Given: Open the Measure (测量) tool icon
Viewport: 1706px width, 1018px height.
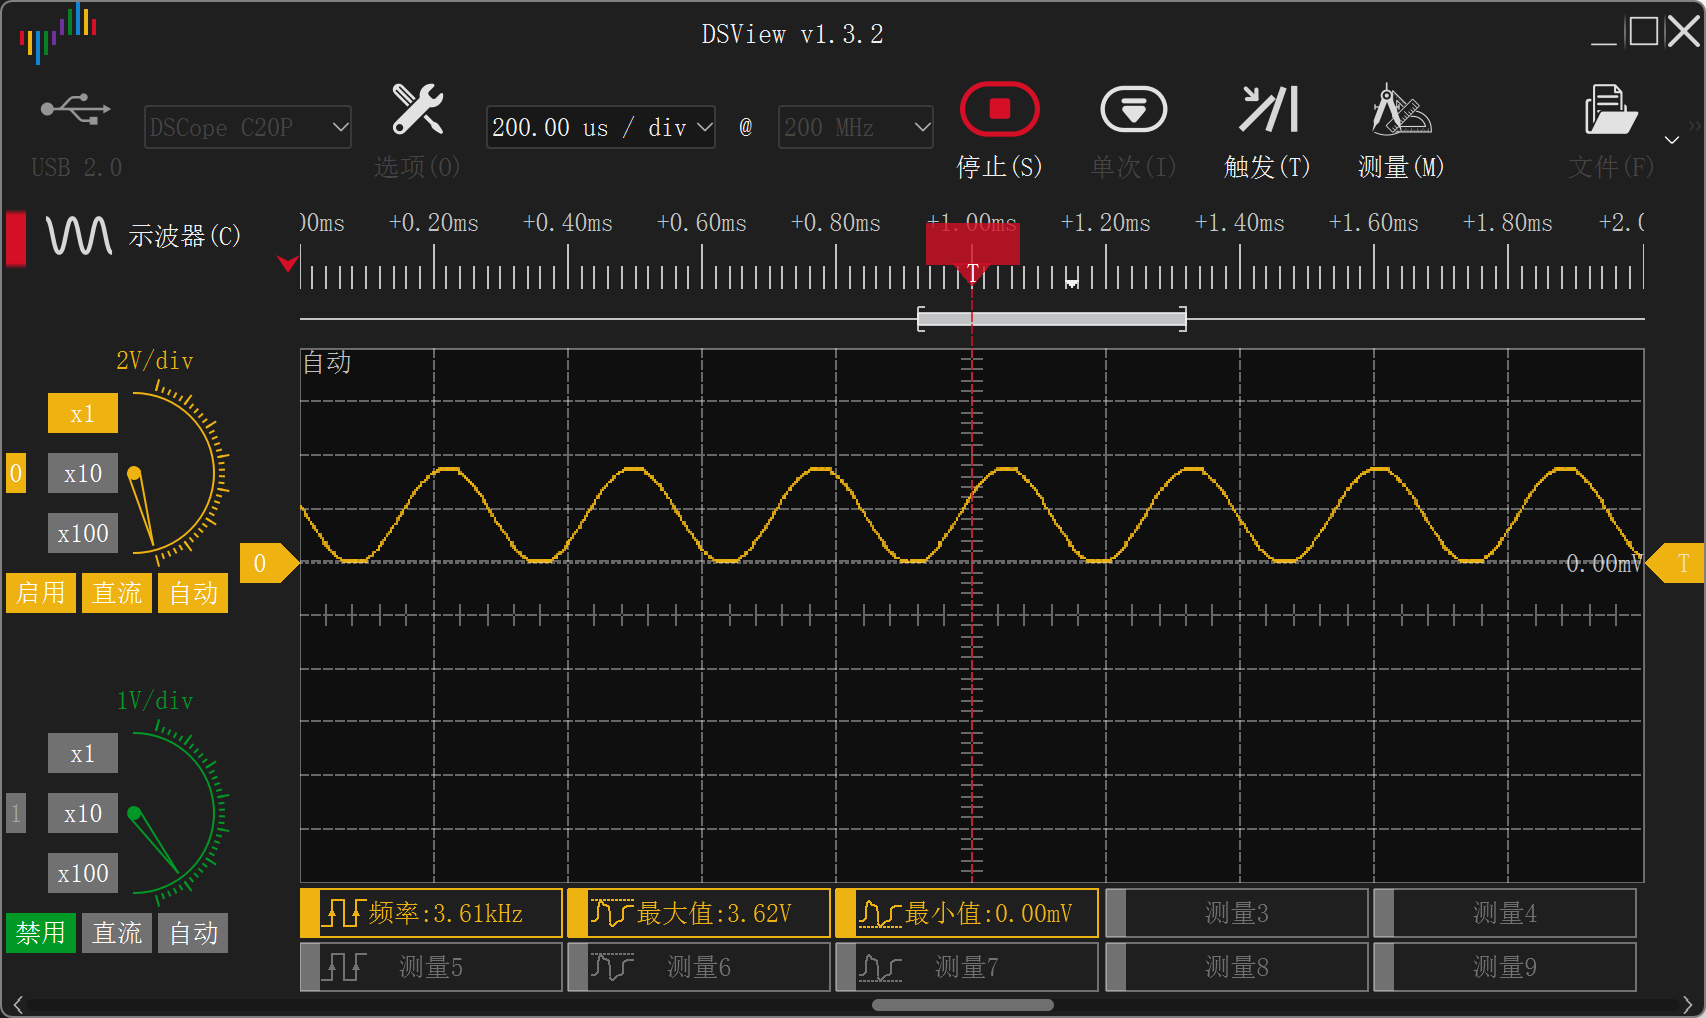Looking at the screenshot, I should click(x=1401, y=109).
